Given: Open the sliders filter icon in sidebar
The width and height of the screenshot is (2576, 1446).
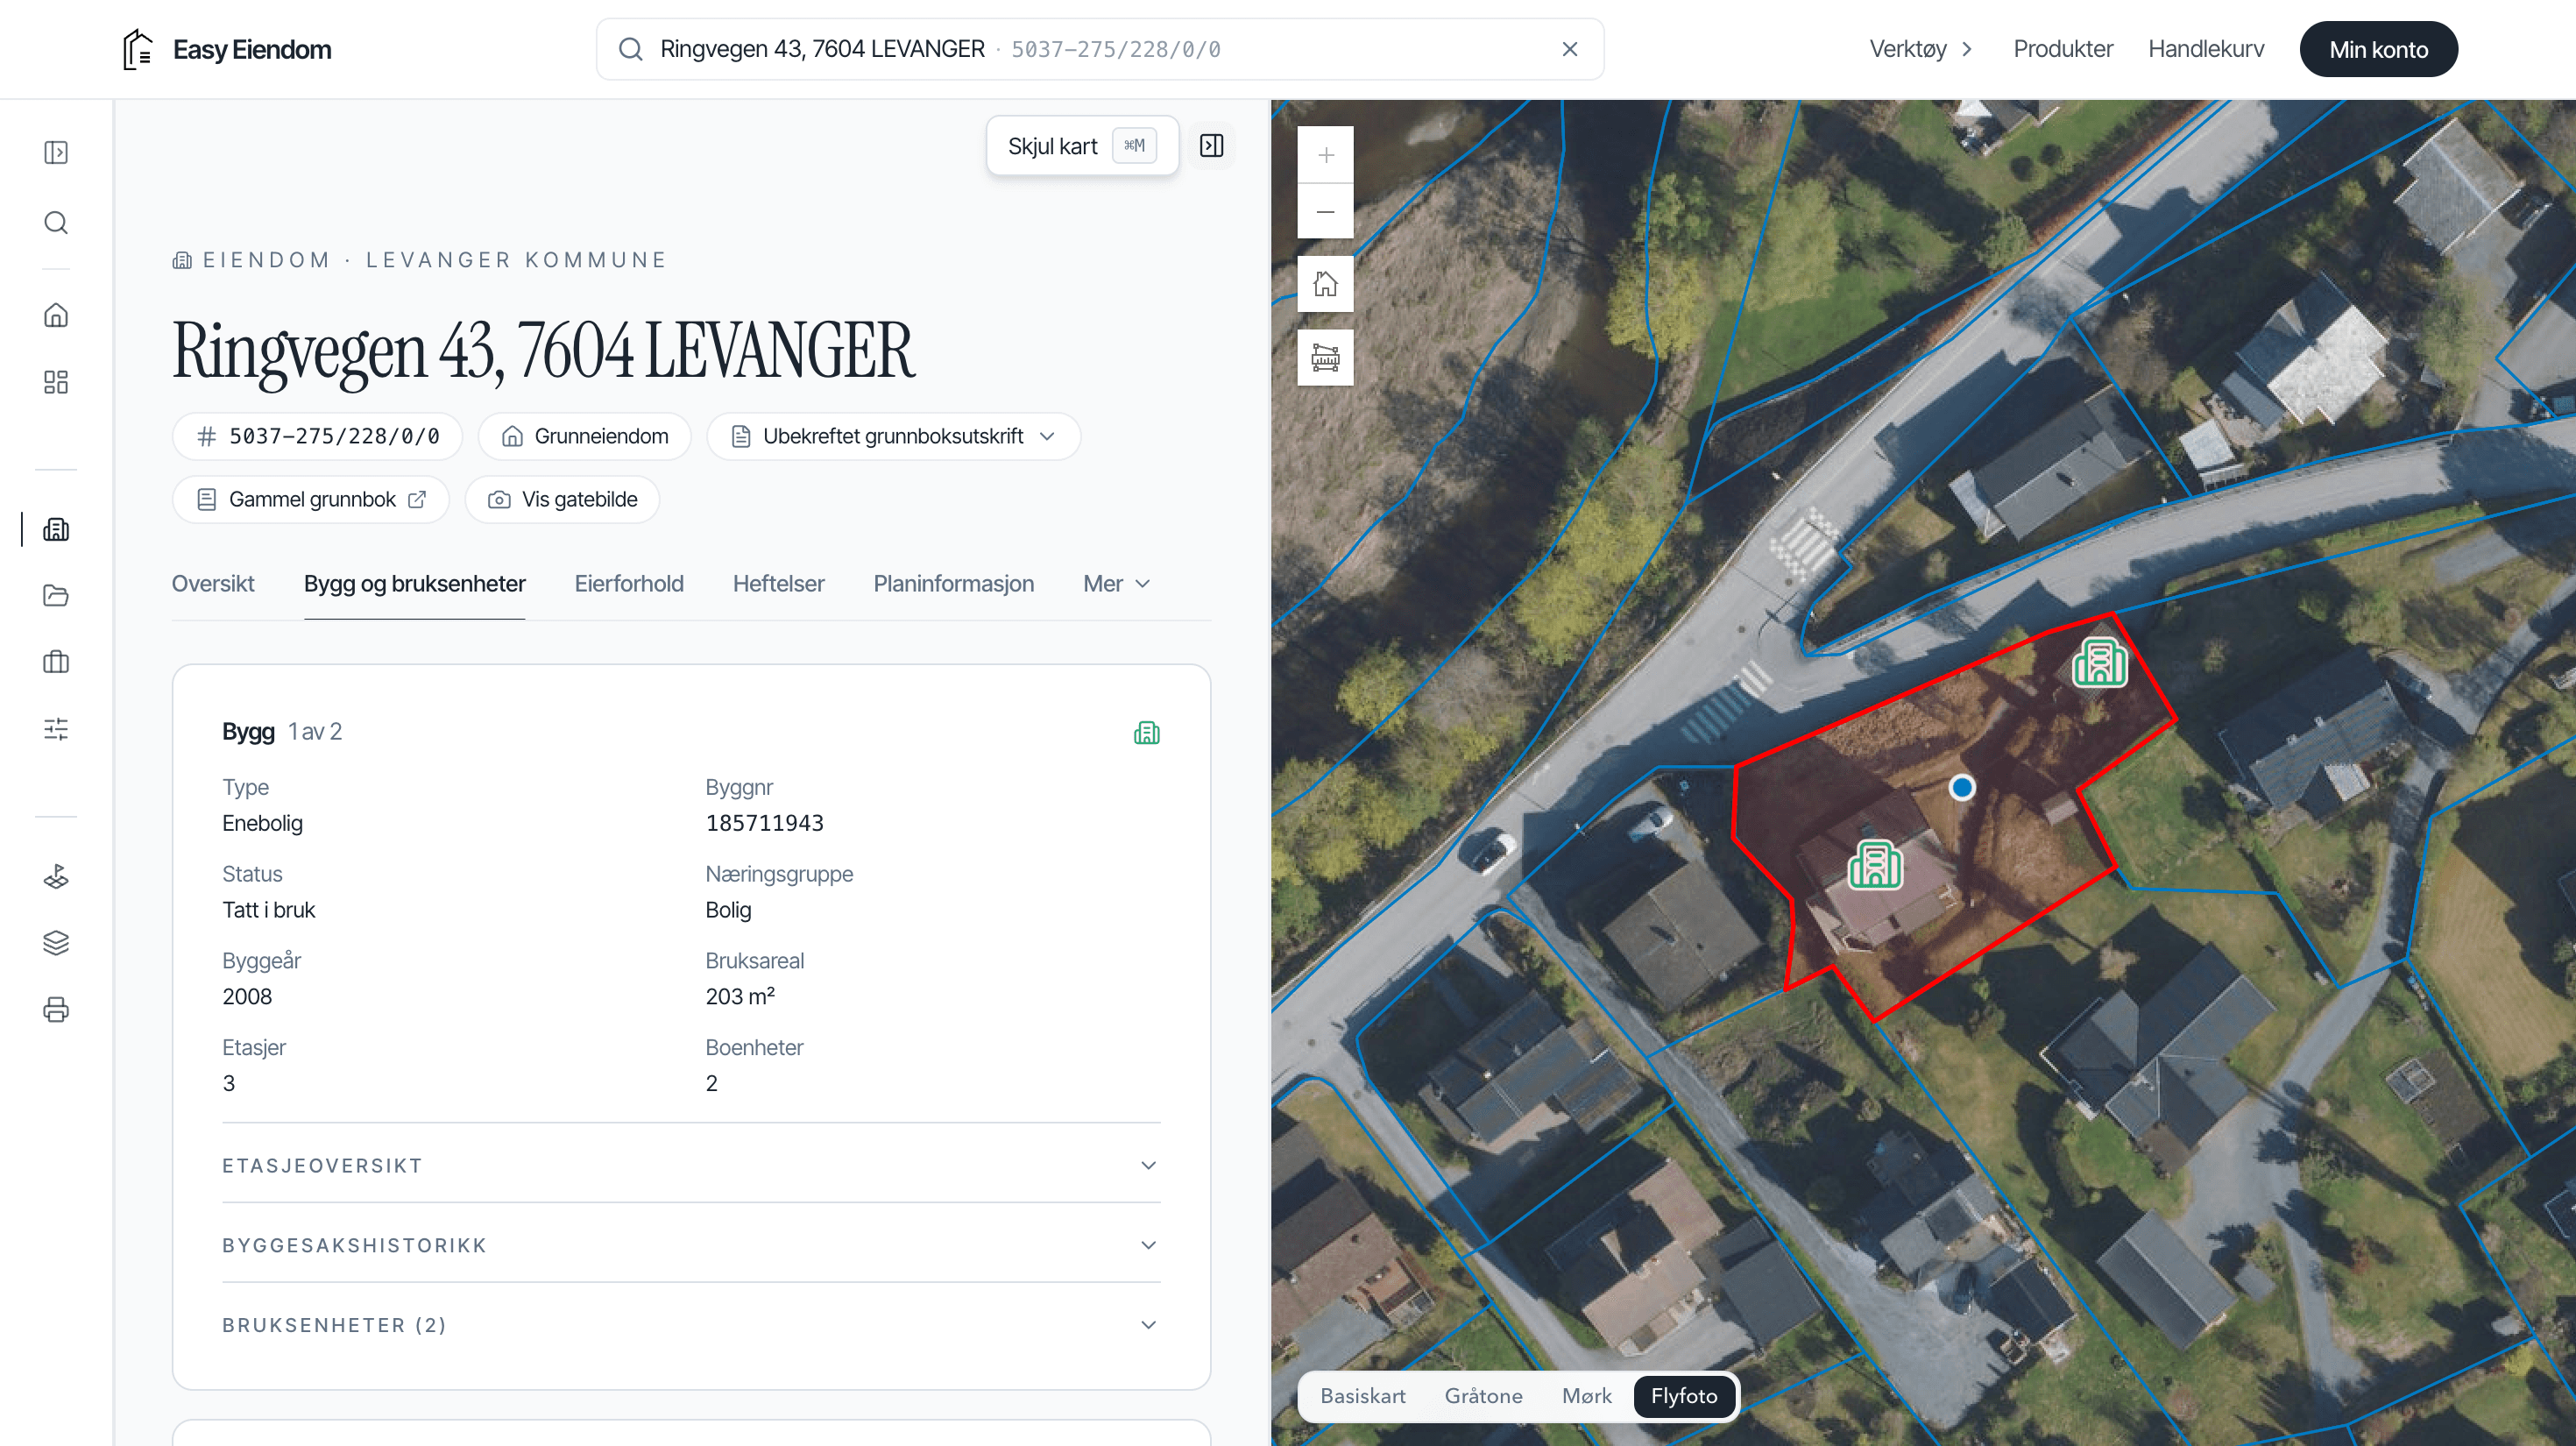Looking at the screenshot, I should pyautogui.click(x=56, y=729).
